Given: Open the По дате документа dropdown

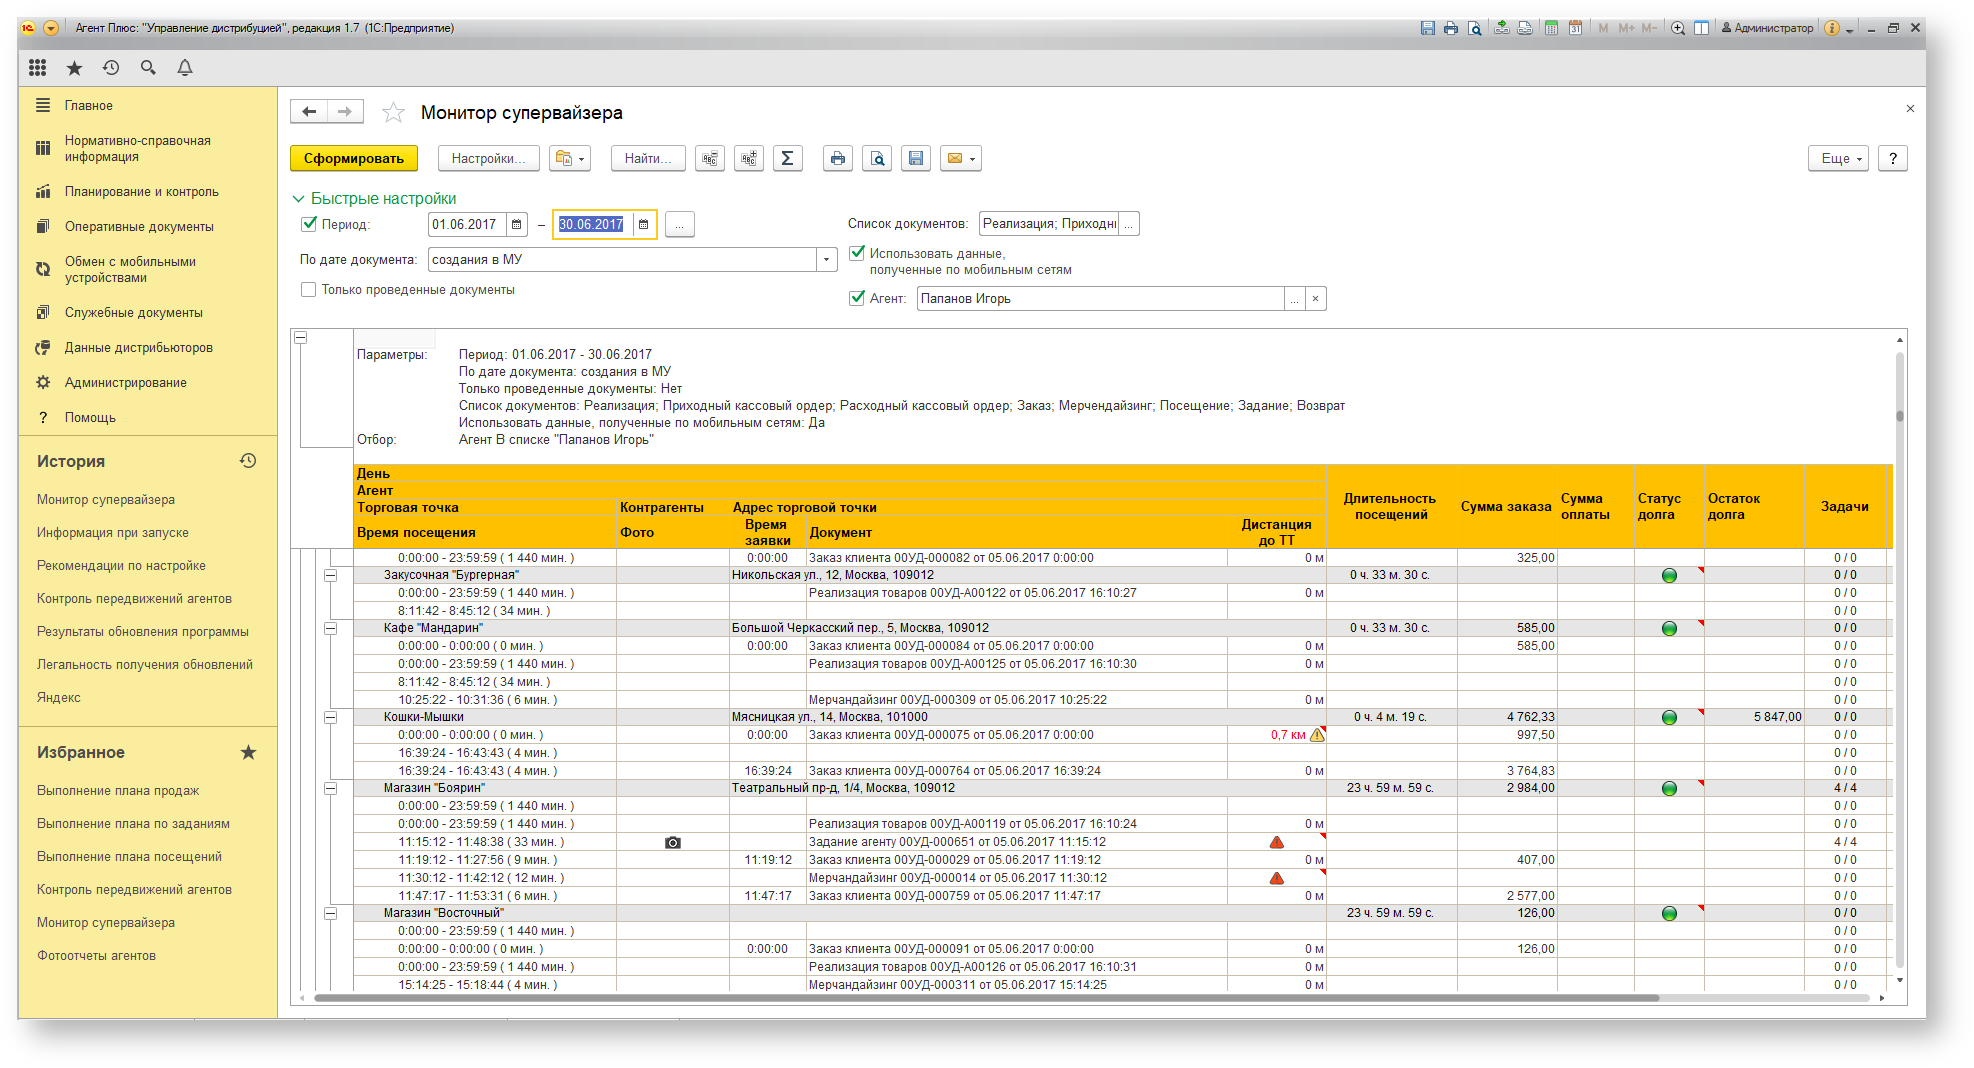Looking at the screenshot, I should coord(827,260).
